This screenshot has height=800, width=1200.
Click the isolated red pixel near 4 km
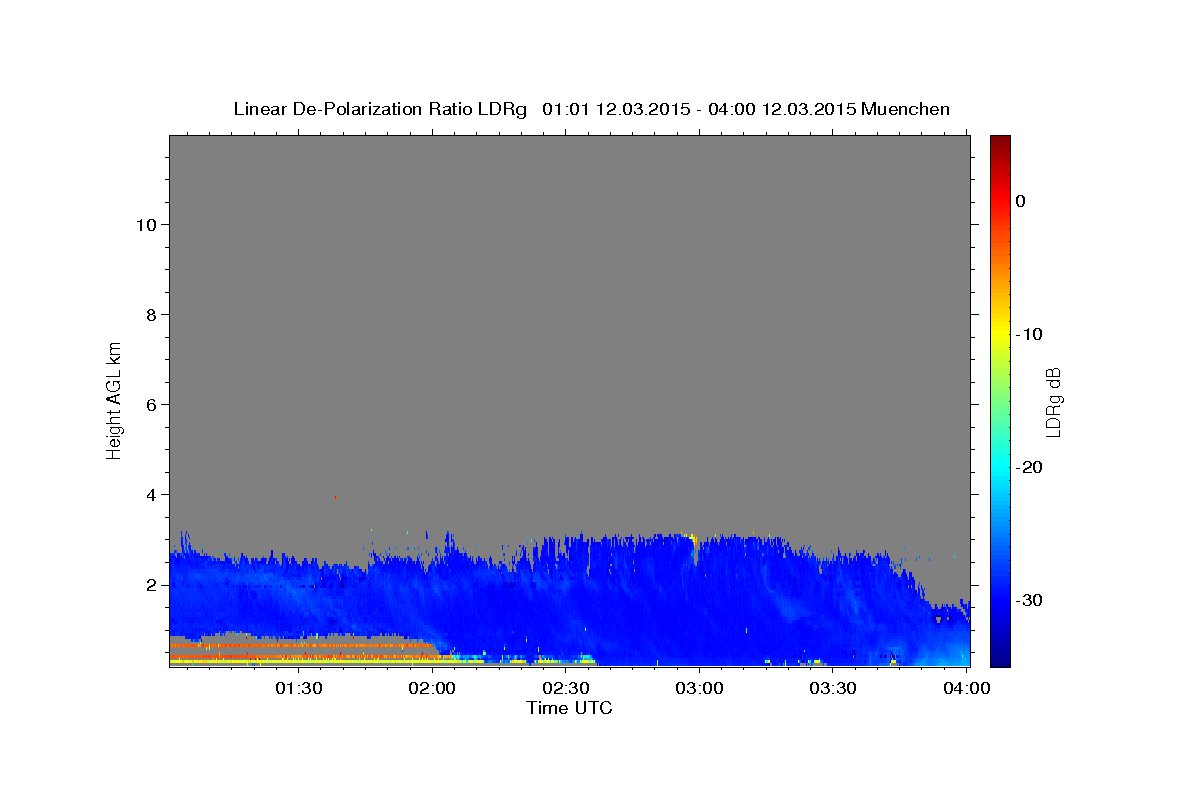click(336, 497)
